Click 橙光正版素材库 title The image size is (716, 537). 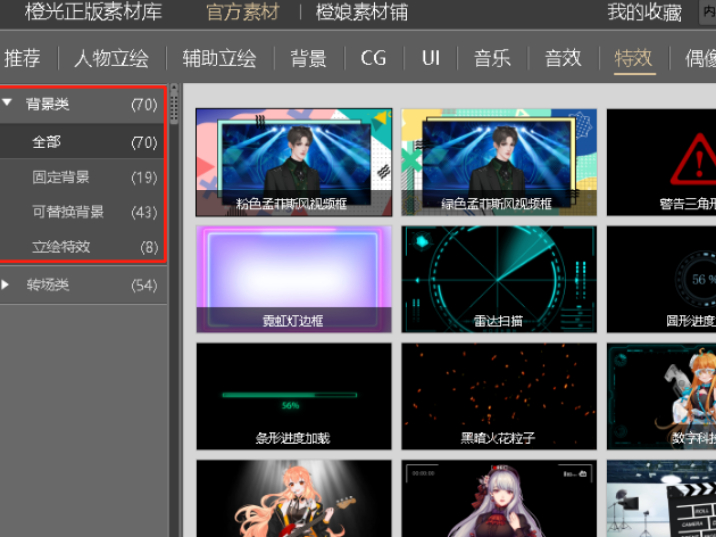pyautogui.click(x=94, y=12)
